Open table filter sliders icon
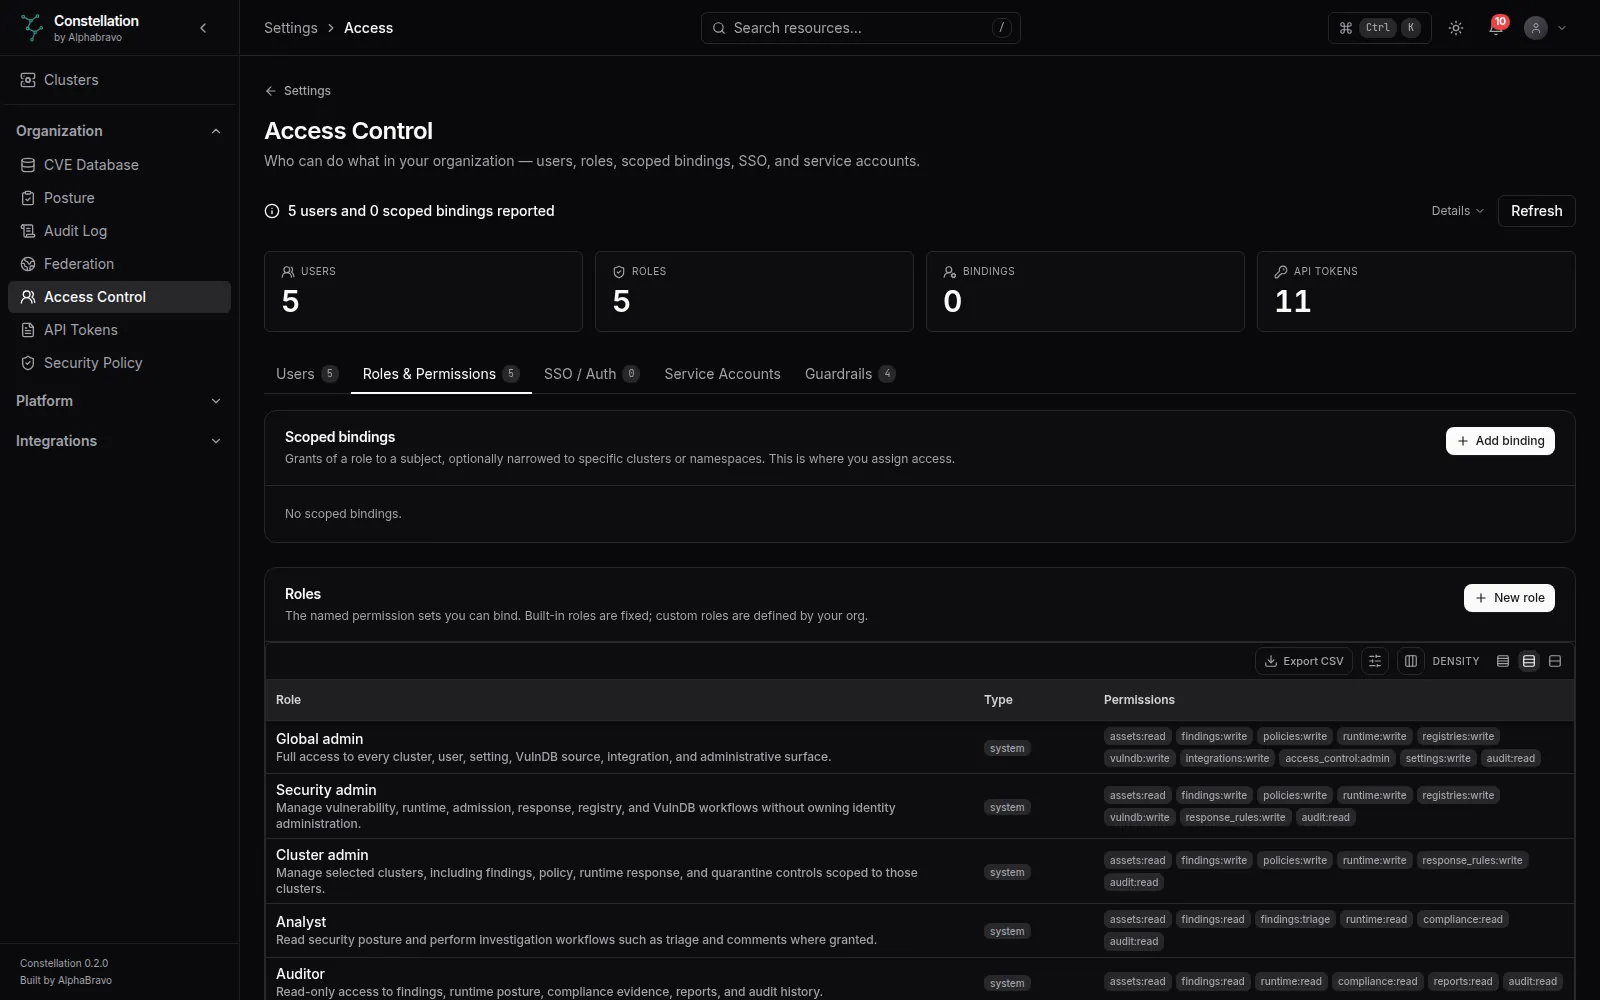 1375,661
